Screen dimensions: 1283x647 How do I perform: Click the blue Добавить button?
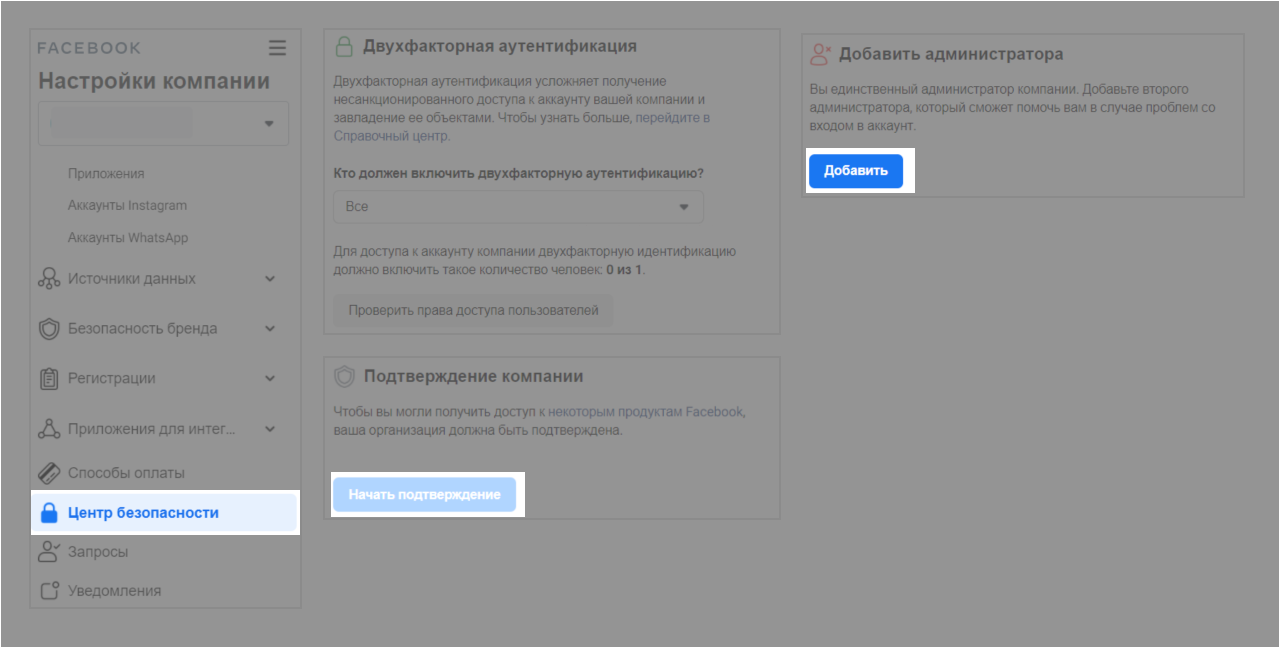point(856,171)
